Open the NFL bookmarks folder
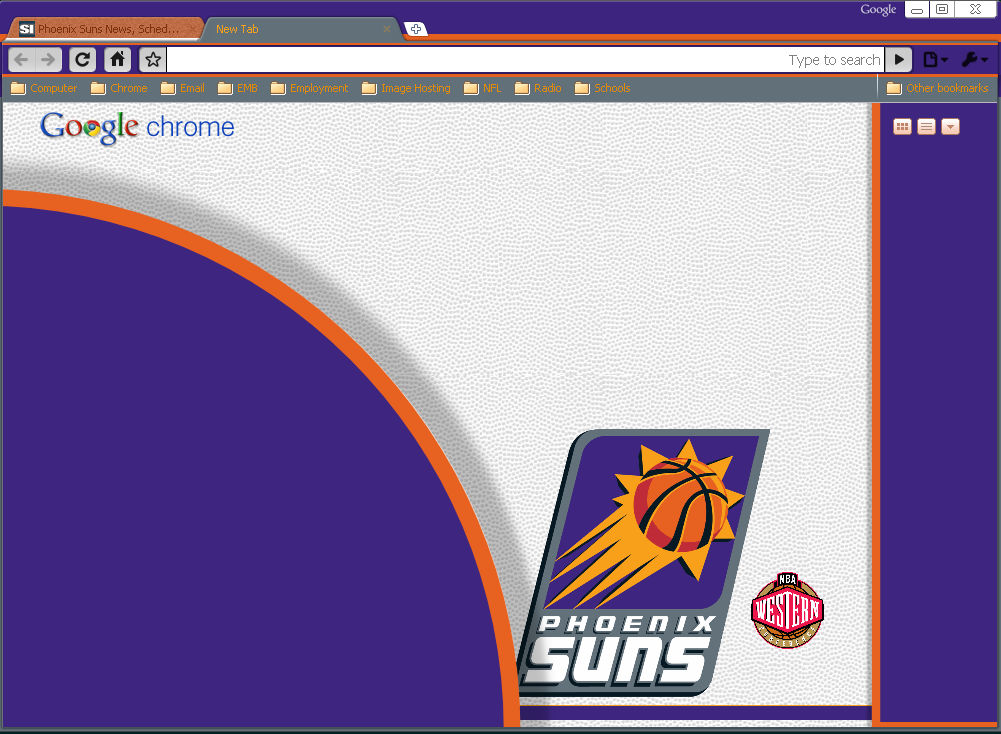 [483, 88]
